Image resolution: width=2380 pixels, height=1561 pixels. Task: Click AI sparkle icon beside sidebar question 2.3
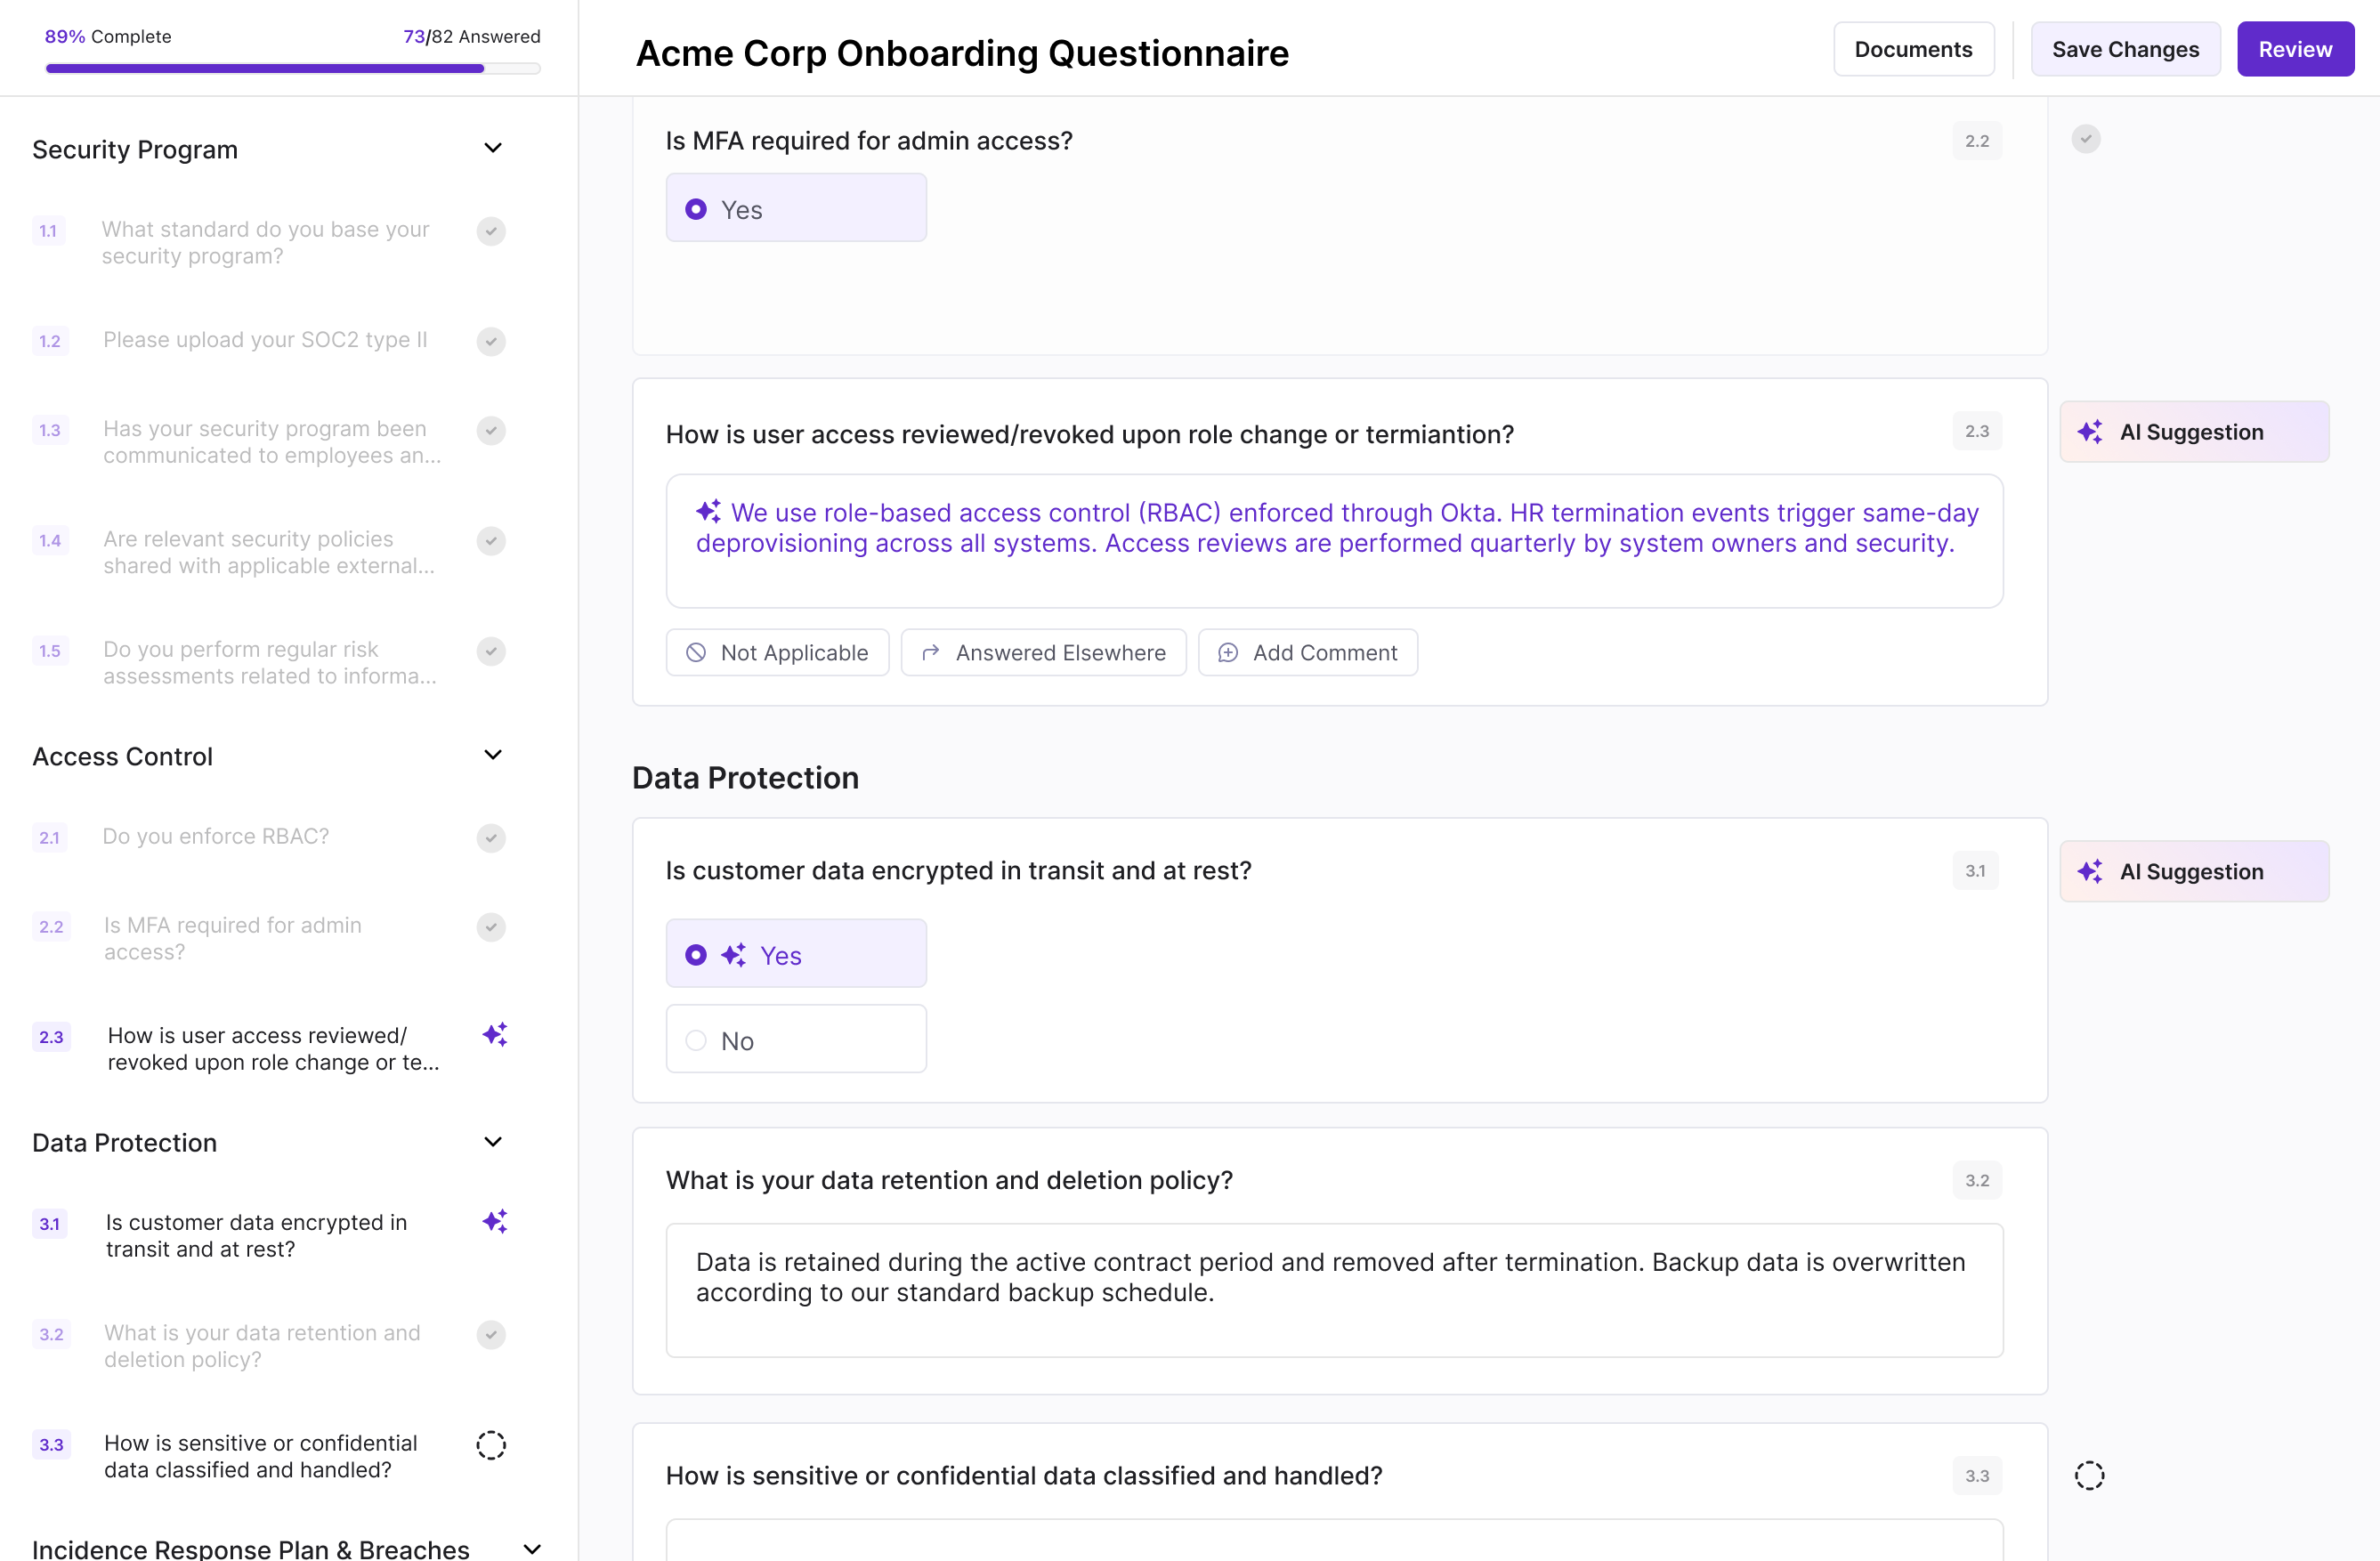(495, 1034)
